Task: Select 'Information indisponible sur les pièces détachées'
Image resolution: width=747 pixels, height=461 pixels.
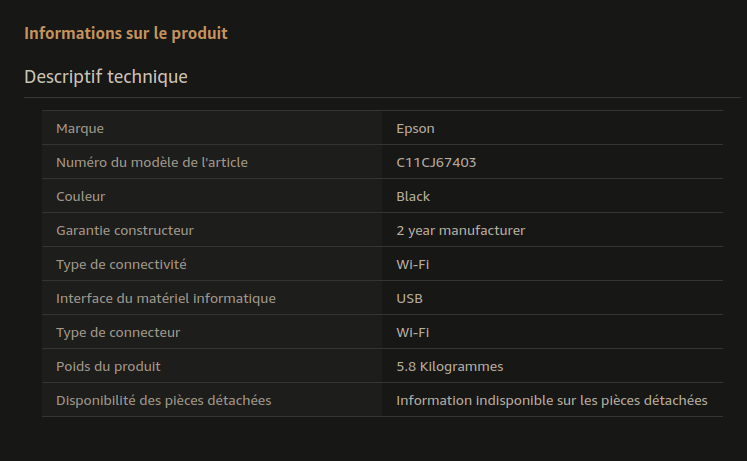Action: [552, 401]
